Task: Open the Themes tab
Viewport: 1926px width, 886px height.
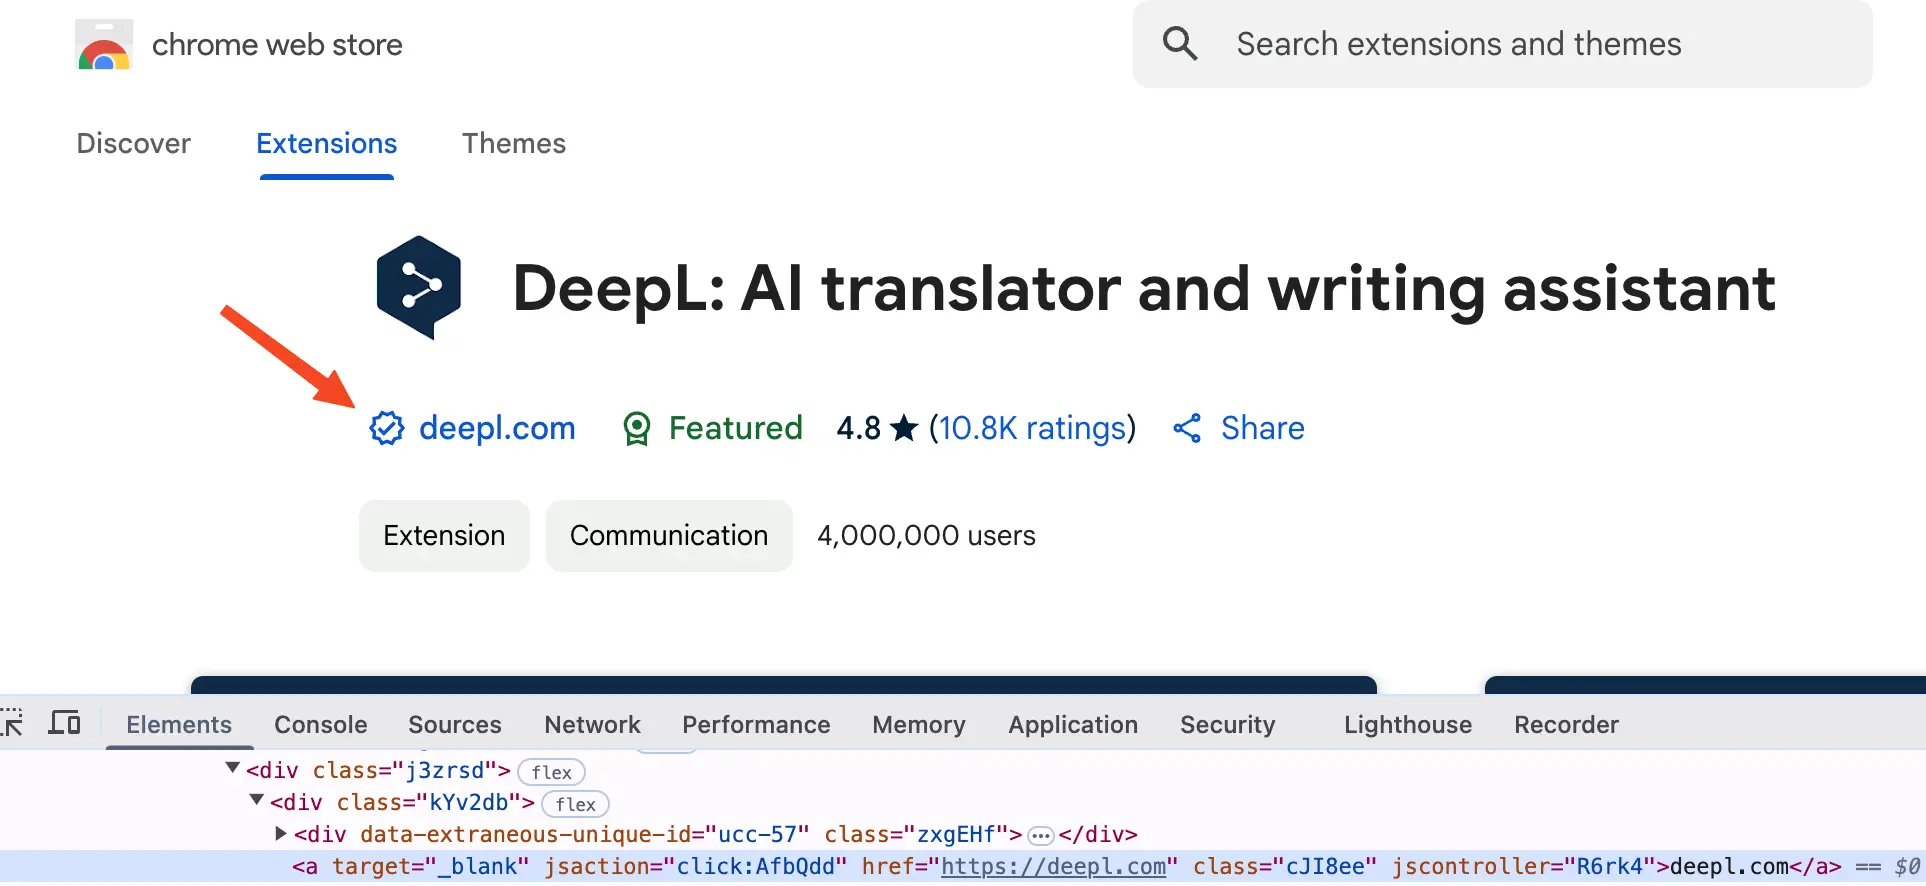Action: tap(514, 143)
